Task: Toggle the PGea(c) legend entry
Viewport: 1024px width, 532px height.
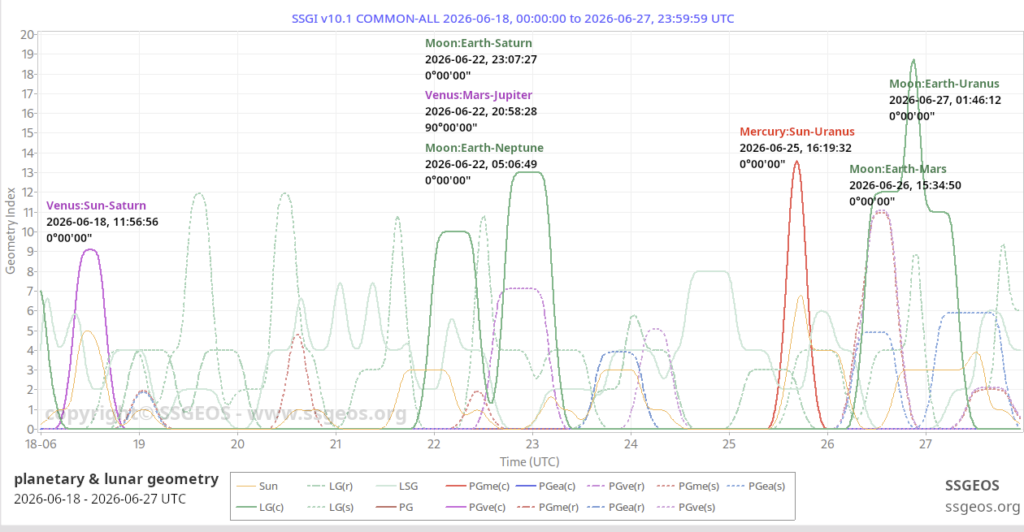Action: (x=546, y=486)
